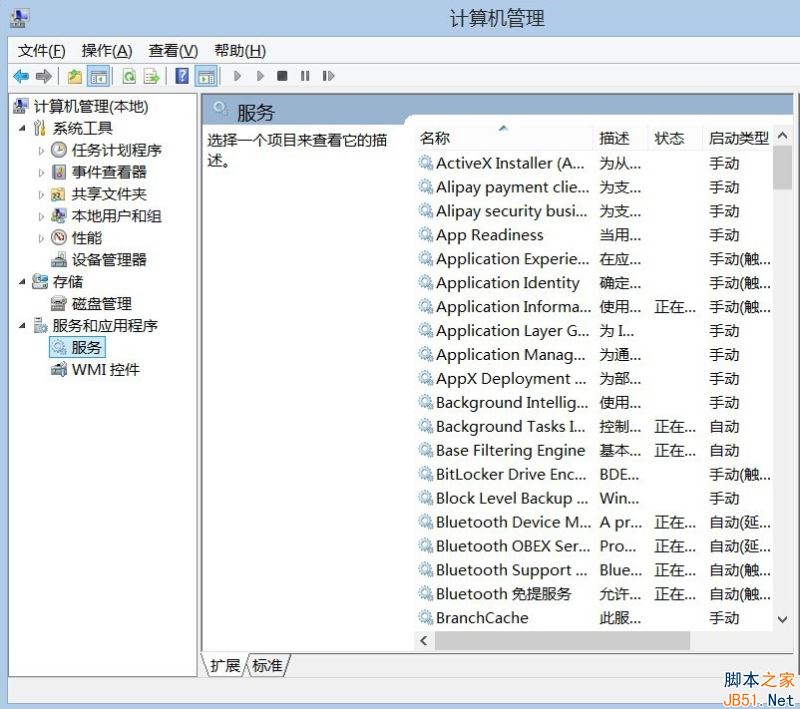800x709 pixels.
Task: Click the Restart Service icon
Action: tap(328, 76)
